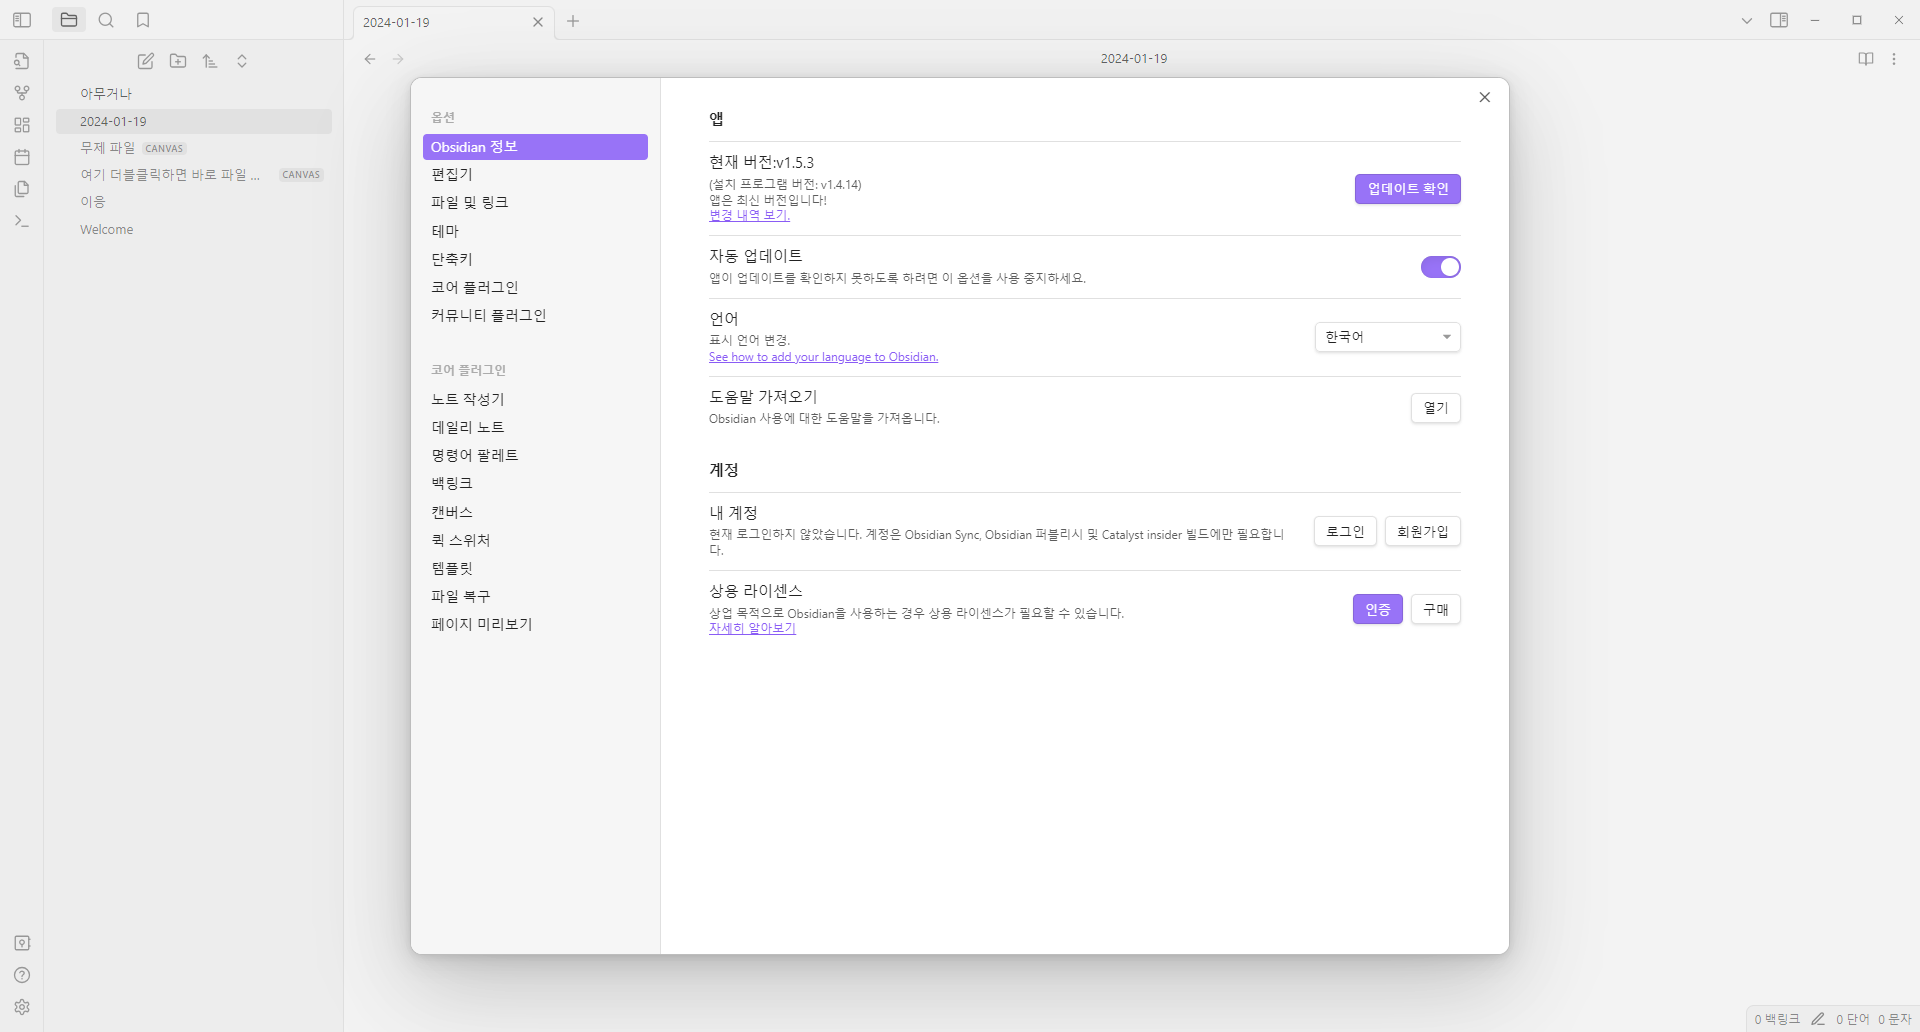Select Obsidian 정보 settings tab
Screen dimensions: 1920x1032
click(535, 147)
